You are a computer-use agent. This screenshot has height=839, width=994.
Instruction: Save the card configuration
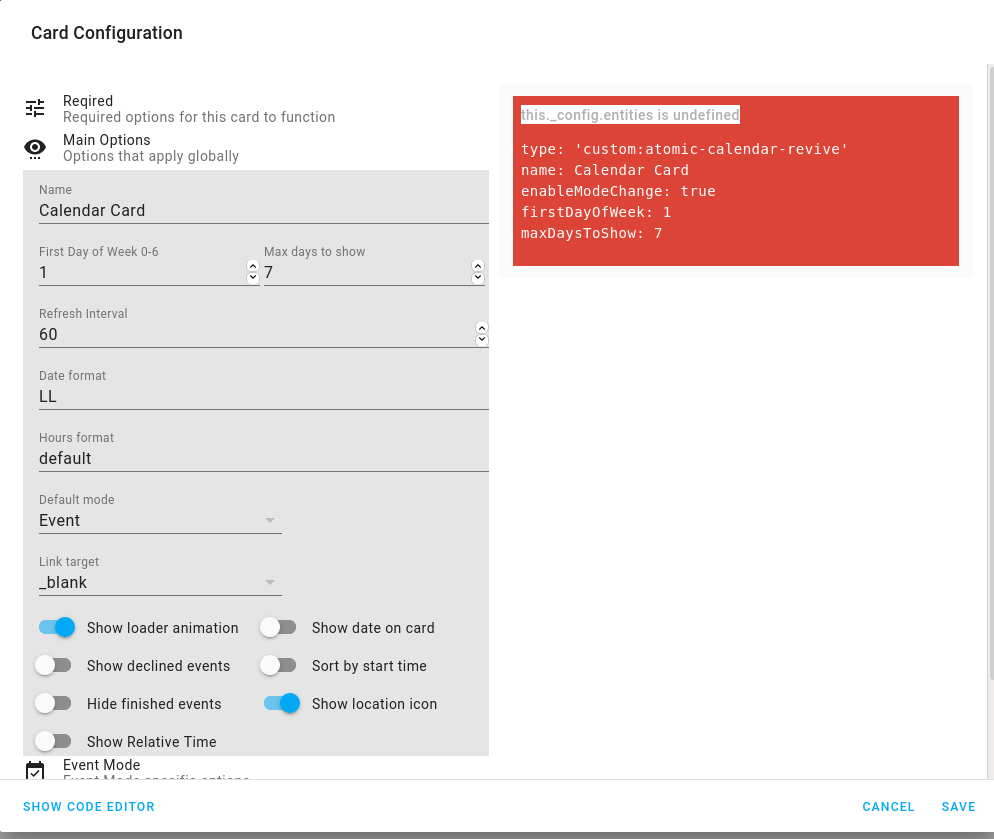[959, 807]
